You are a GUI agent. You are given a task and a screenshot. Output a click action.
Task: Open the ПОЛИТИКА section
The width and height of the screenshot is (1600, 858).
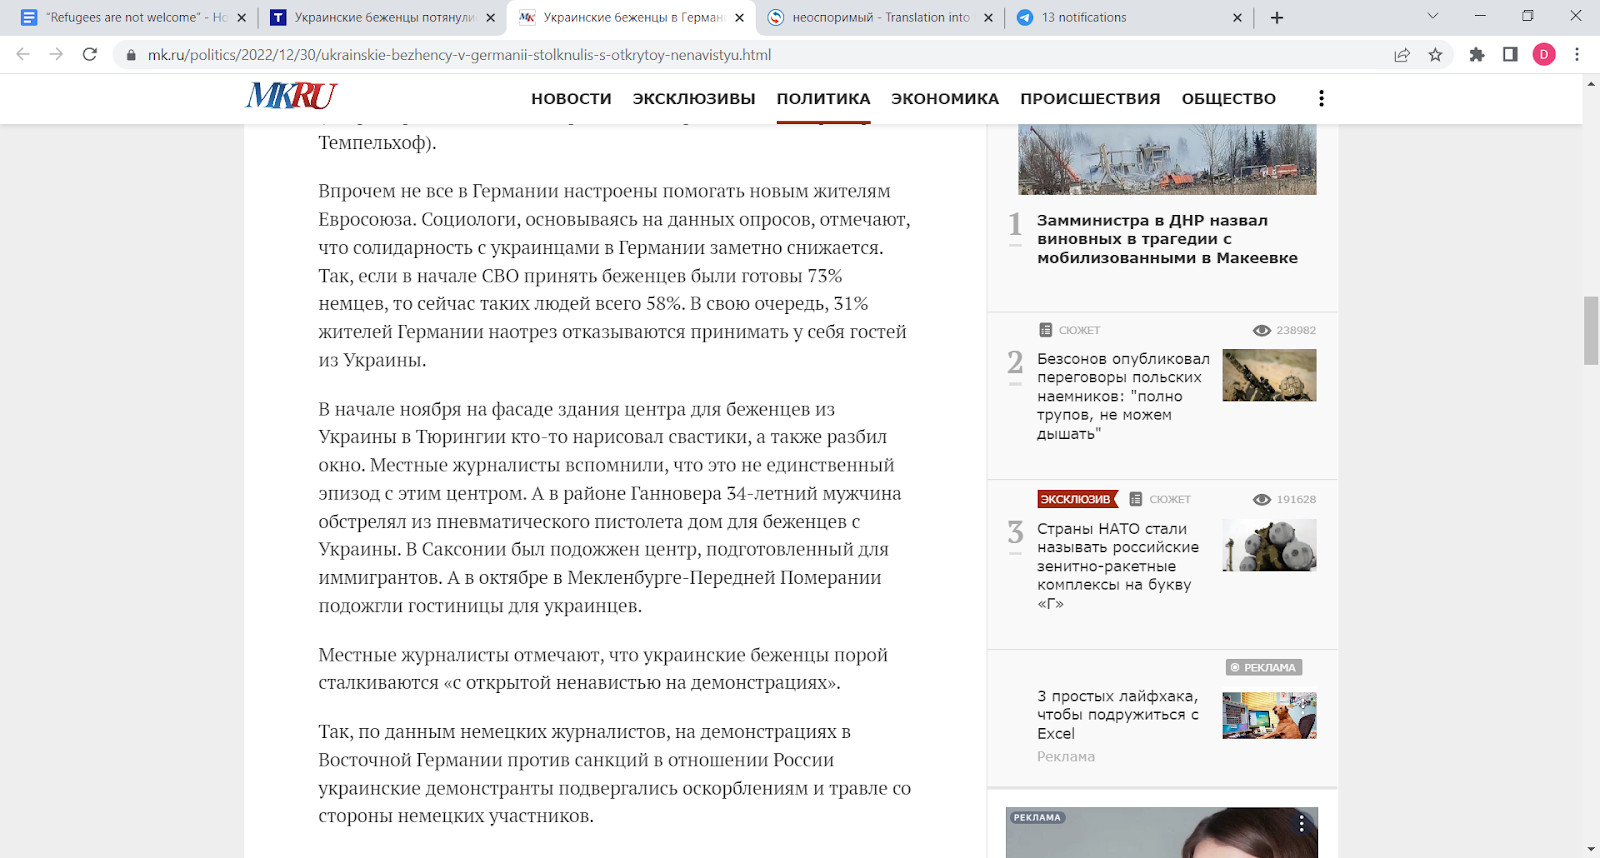824,98
